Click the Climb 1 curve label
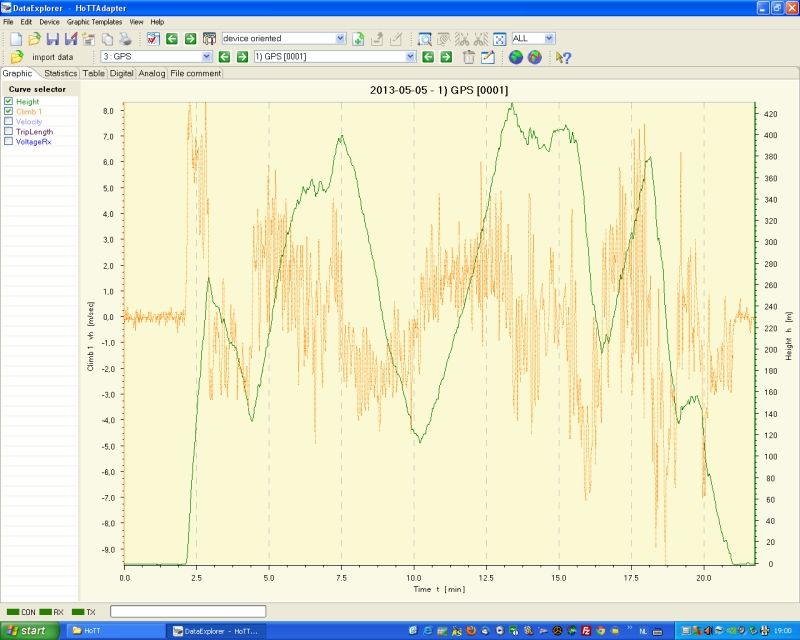 pyautogui.click(x=29, y=111)
